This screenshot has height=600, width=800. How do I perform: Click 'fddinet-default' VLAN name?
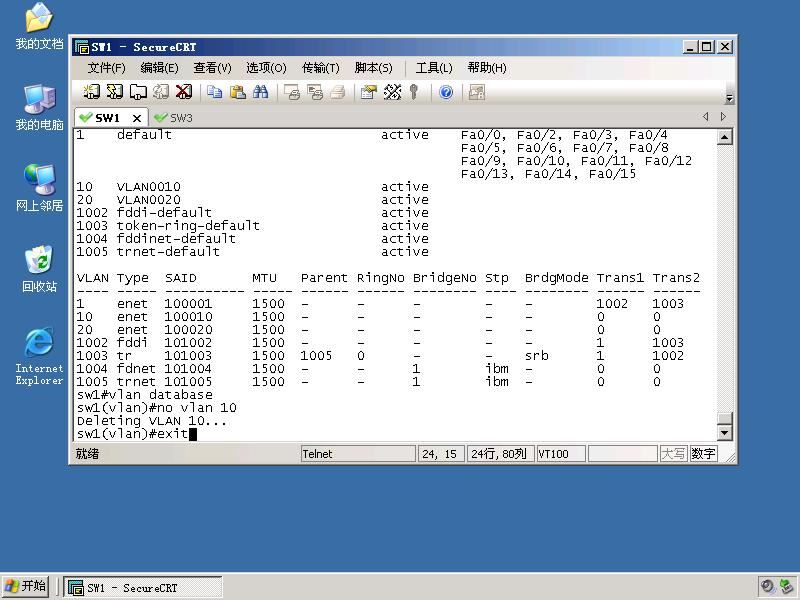click(176, 239)
